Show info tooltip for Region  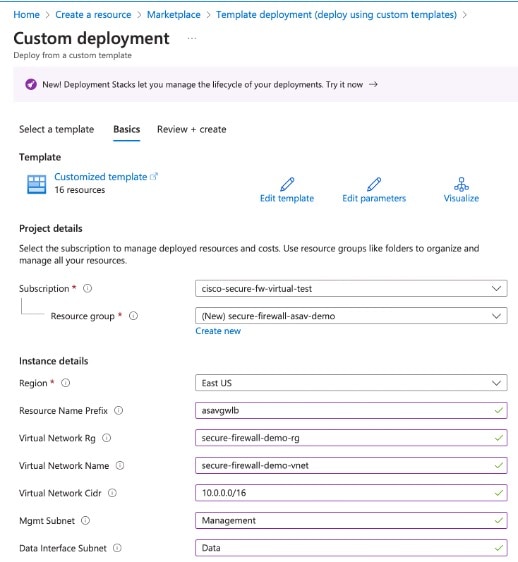pos(66,383)
